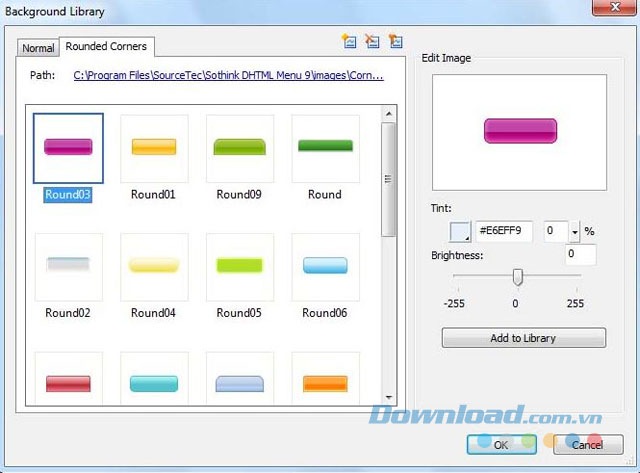This screenshot has height=473, width=640.
Task: Click the Add to Library button
Action: [523, 338]
